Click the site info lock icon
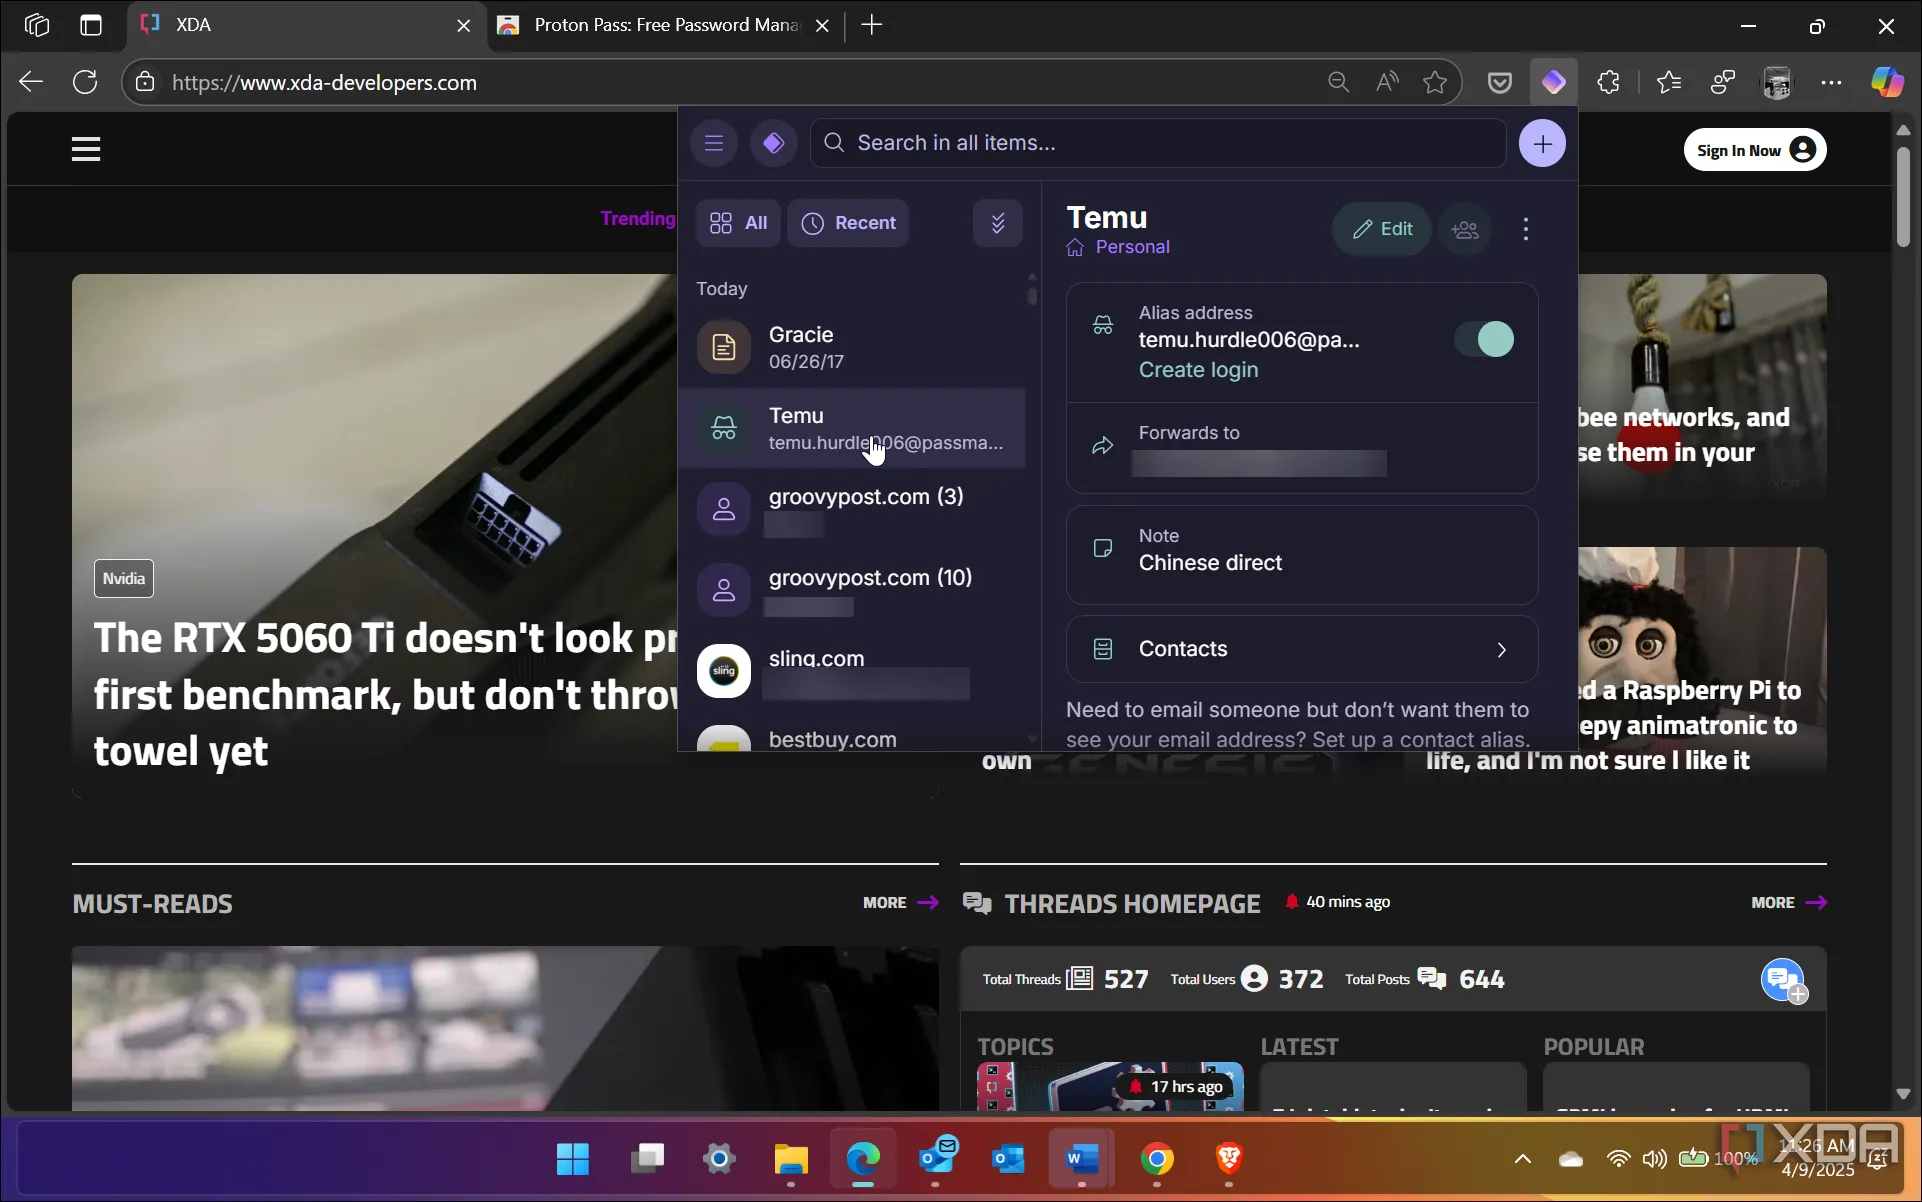The height and width of the screenshot is (1202, 1922). 145,82
